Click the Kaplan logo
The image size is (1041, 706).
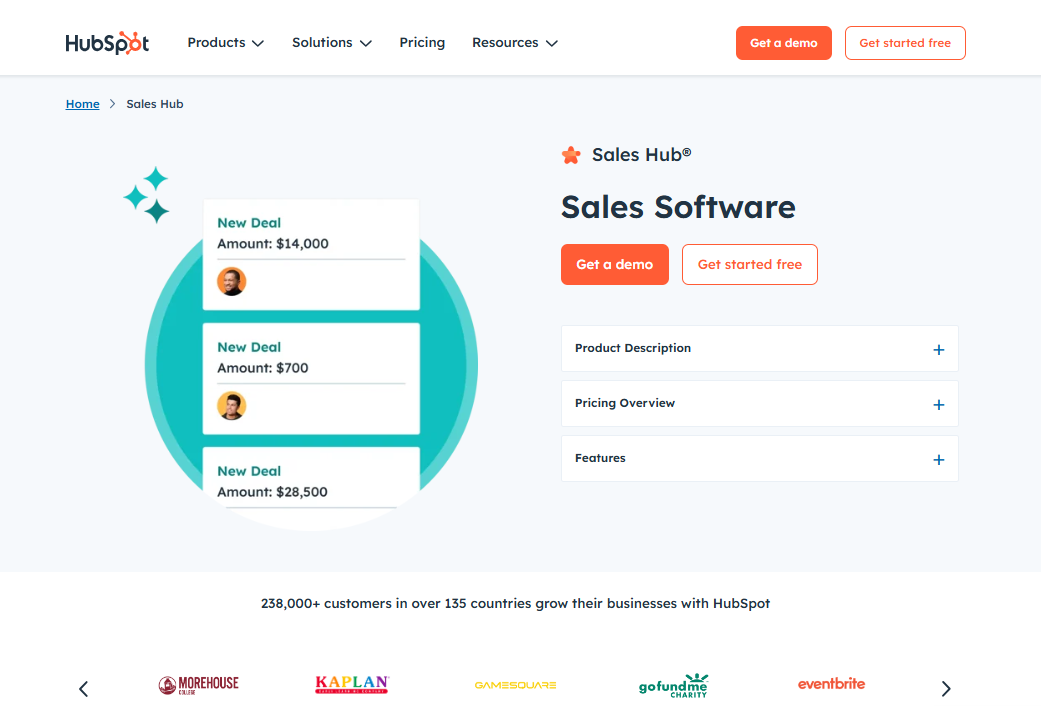pyautogui.click(x=352, y=685)
